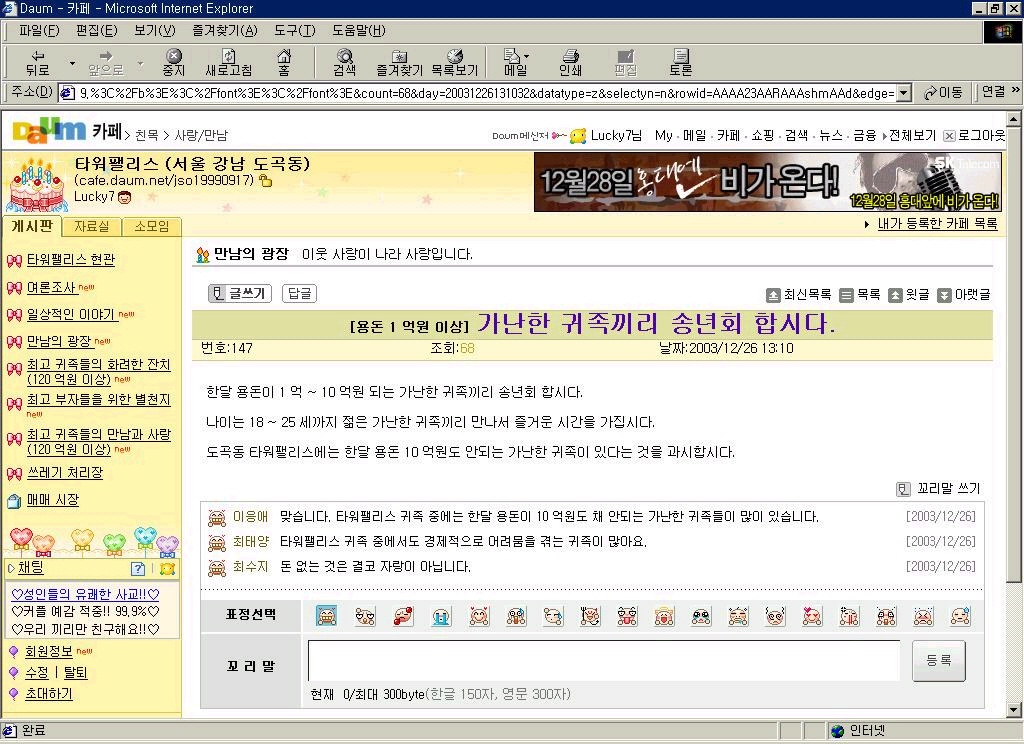Click the 글쓰기 write post button

(239, 293)
